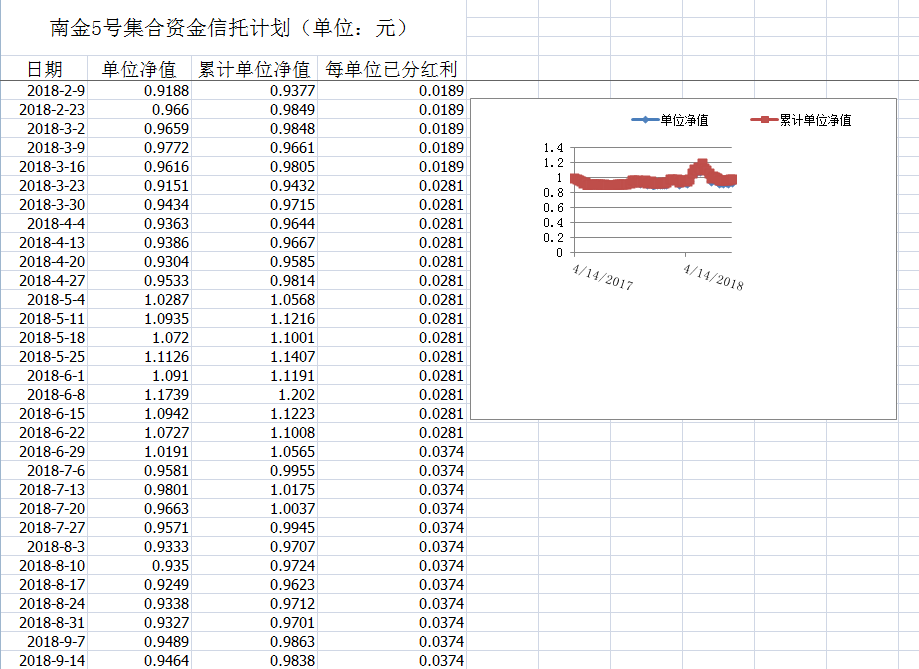Select date cell 2018-5-4
The width and height of the screenshot is (919, 669).
click(45, 300)
